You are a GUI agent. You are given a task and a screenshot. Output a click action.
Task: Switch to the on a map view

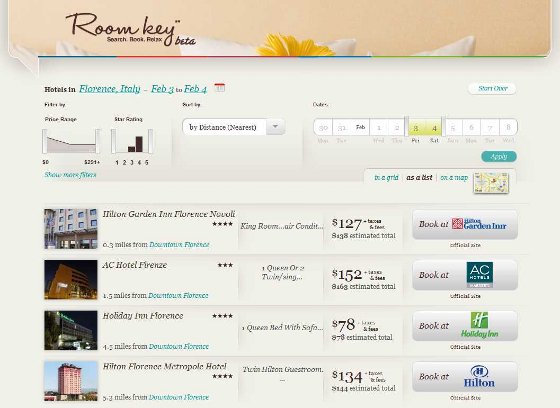click(454, 178)
